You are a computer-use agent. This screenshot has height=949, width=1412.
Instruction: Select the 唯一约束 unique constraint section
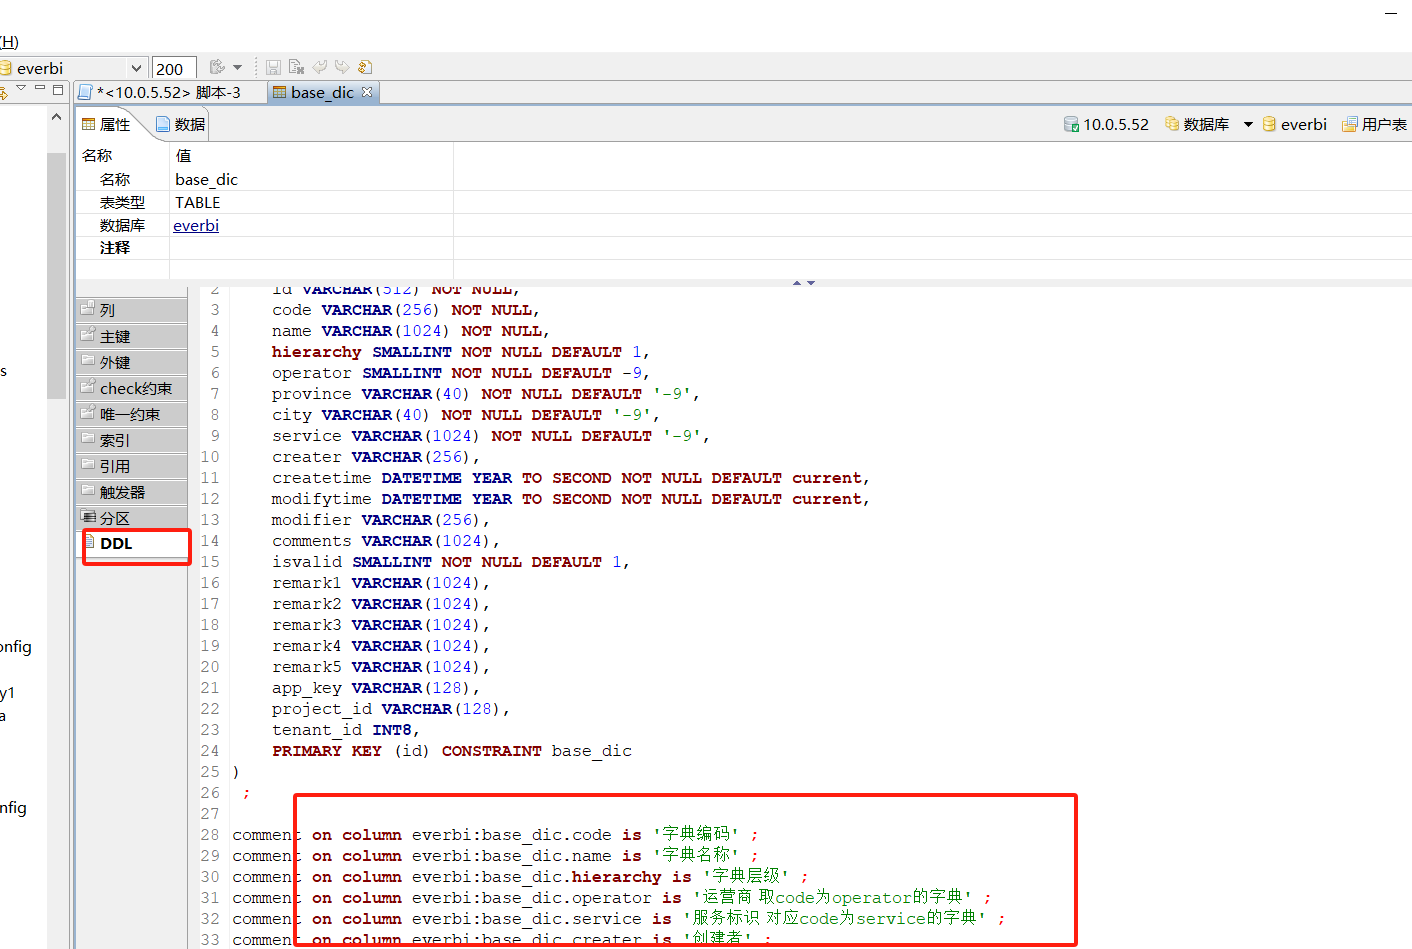click(x=132, y=414)
